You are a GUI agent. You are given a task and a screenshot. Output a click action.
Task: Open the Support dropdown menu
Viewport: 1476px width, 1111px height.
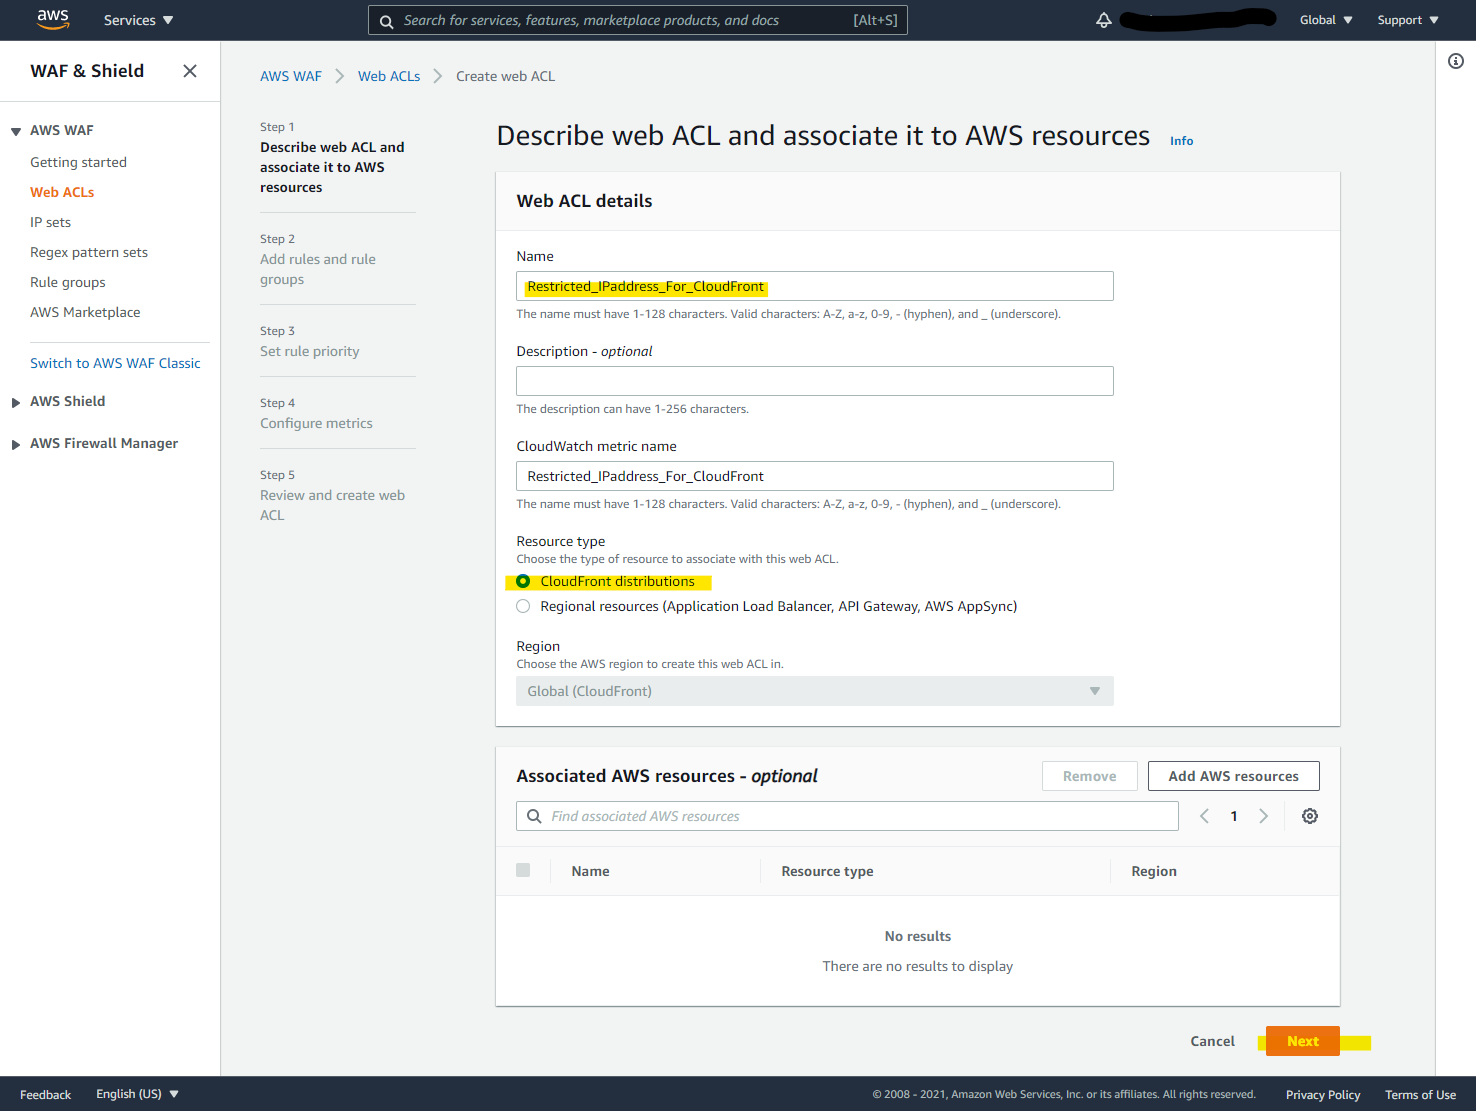[1408, 20]
